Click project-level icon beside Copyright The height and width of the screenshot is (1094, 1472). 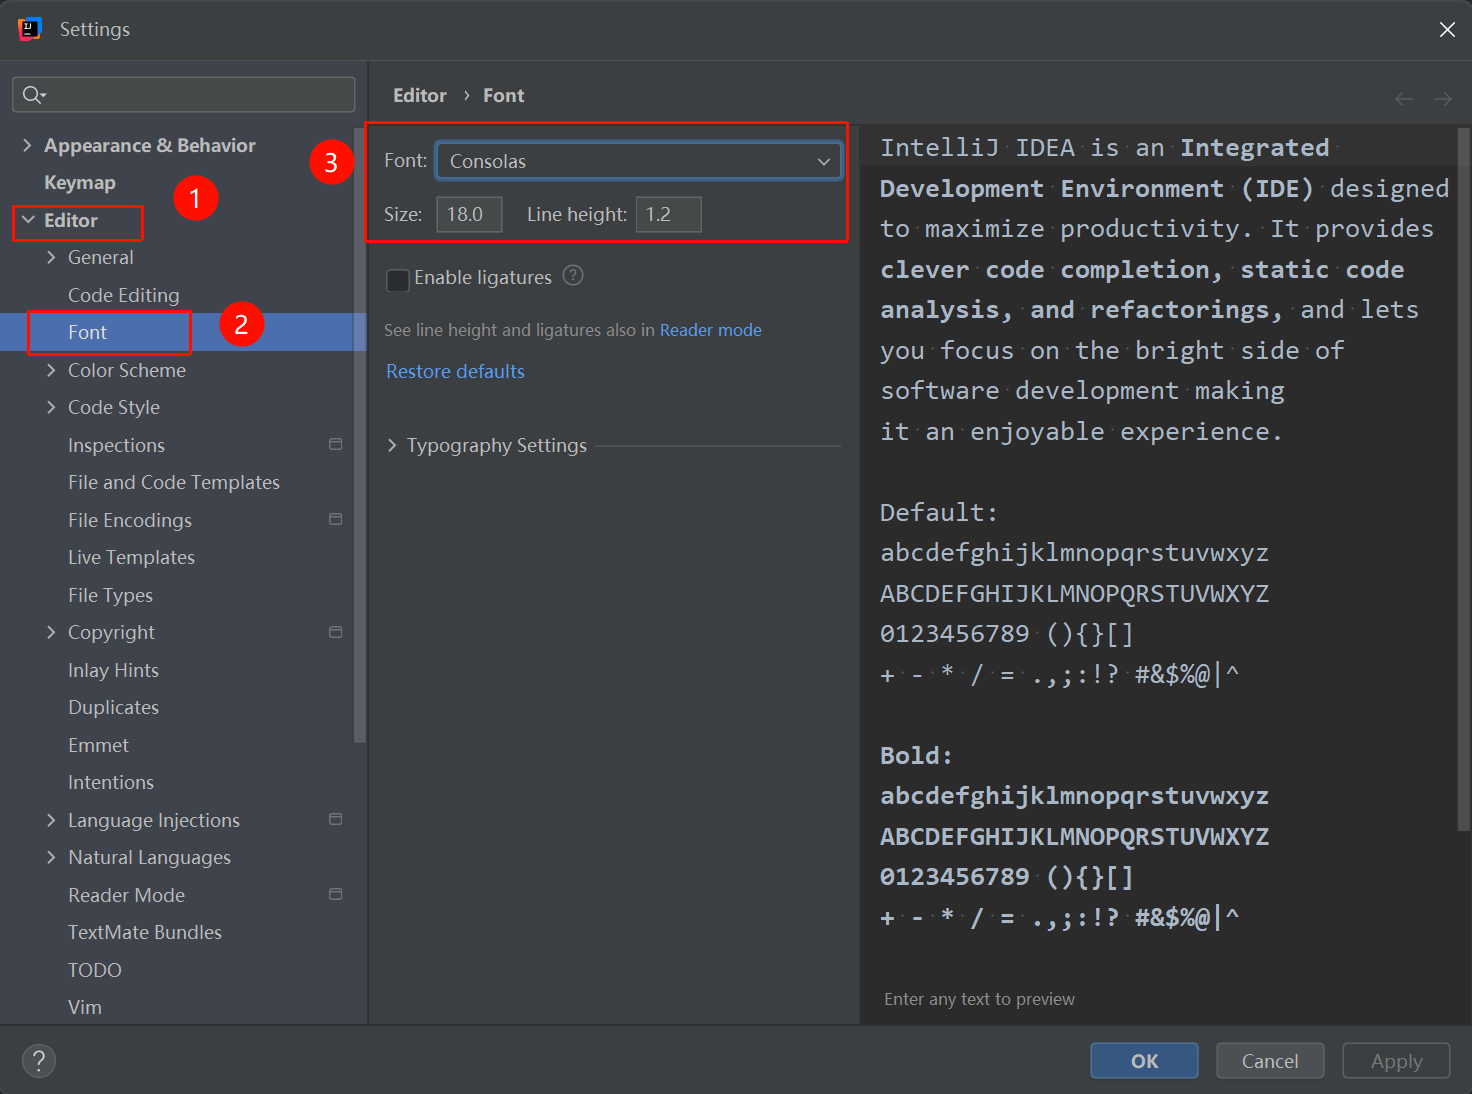(336, 632)
